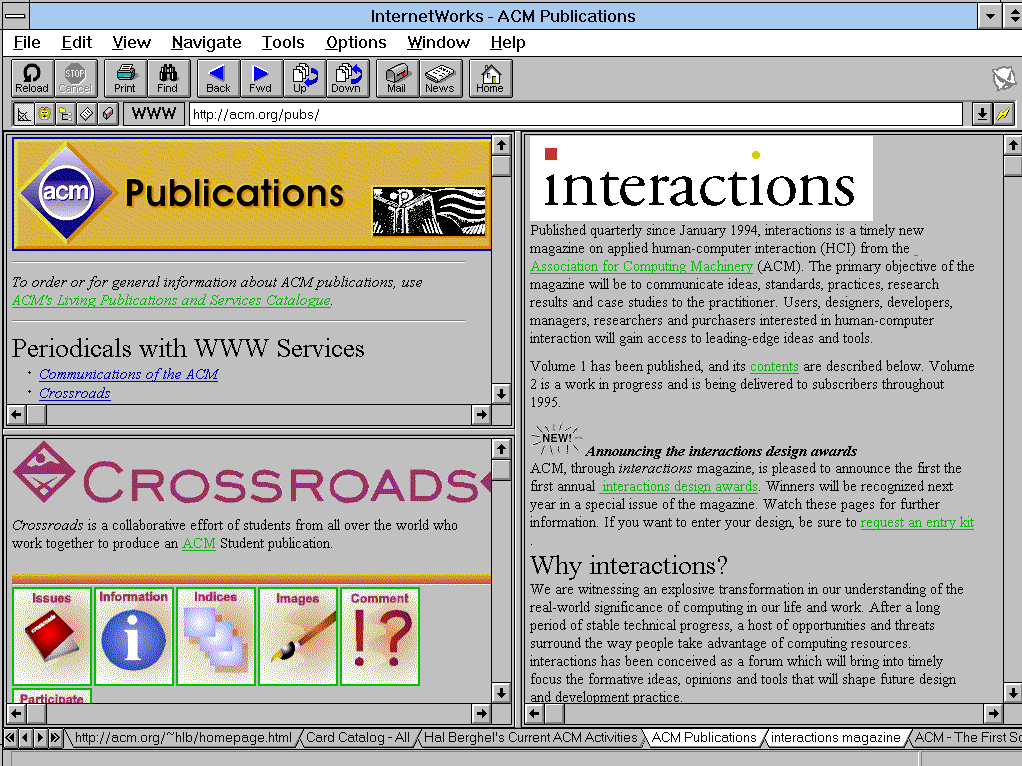Follow the Crossroads link in periodicals list
The image size is (1022, 766).
click(75, 393)
